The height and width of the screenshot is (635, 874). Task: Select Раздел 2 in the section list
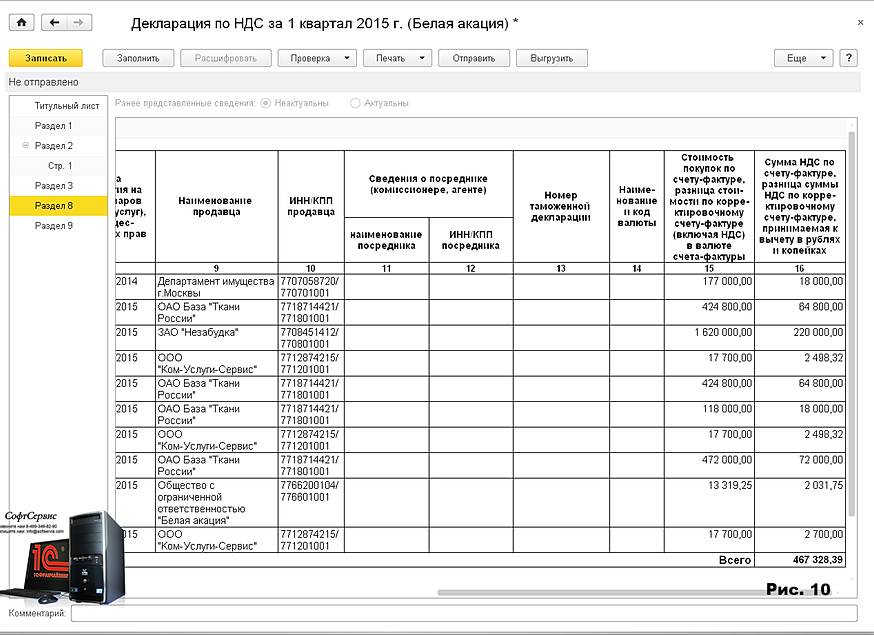click(59, 146)
